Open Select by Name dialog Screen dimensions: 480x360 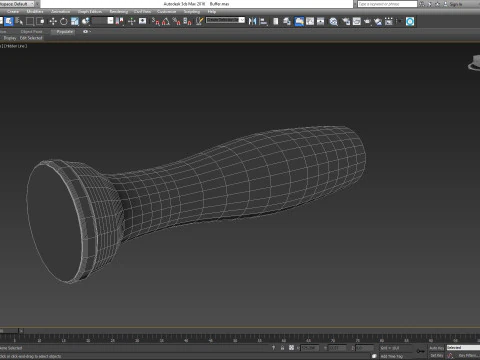19,21
